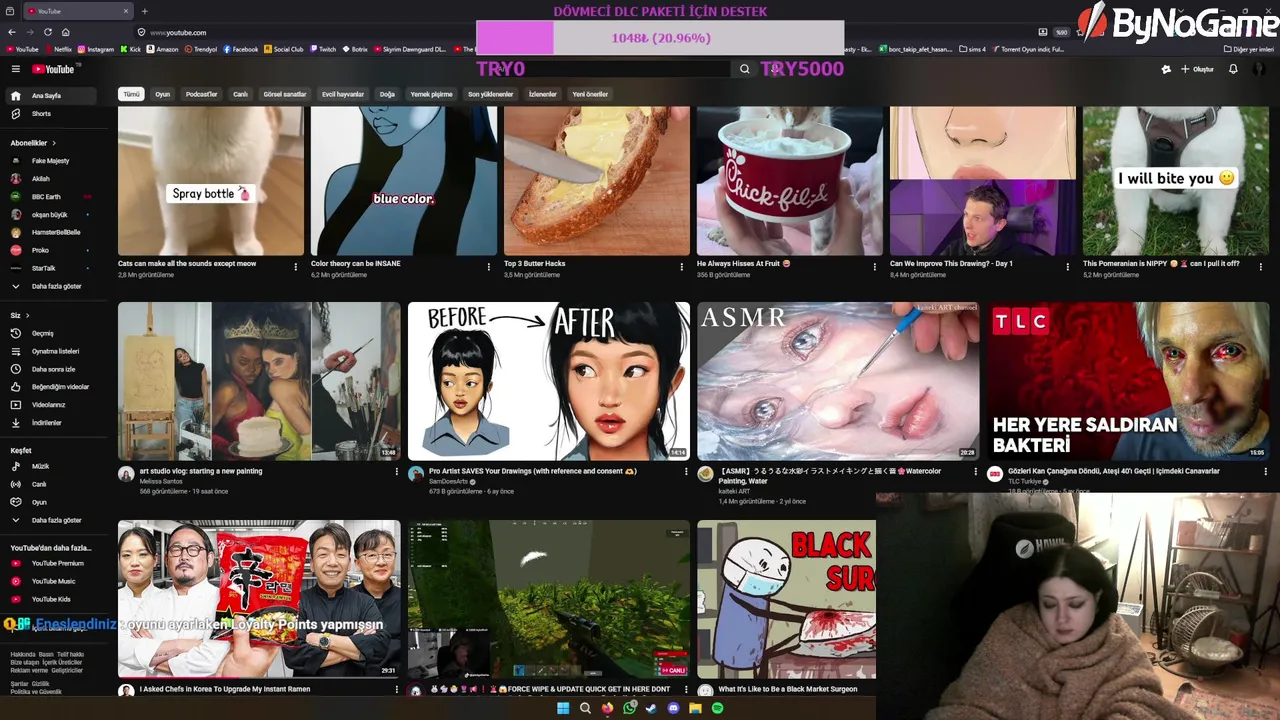This screenshot has height=720, width=1280.
Task: Open the Instagram bookmark
Action: point(96,49)
